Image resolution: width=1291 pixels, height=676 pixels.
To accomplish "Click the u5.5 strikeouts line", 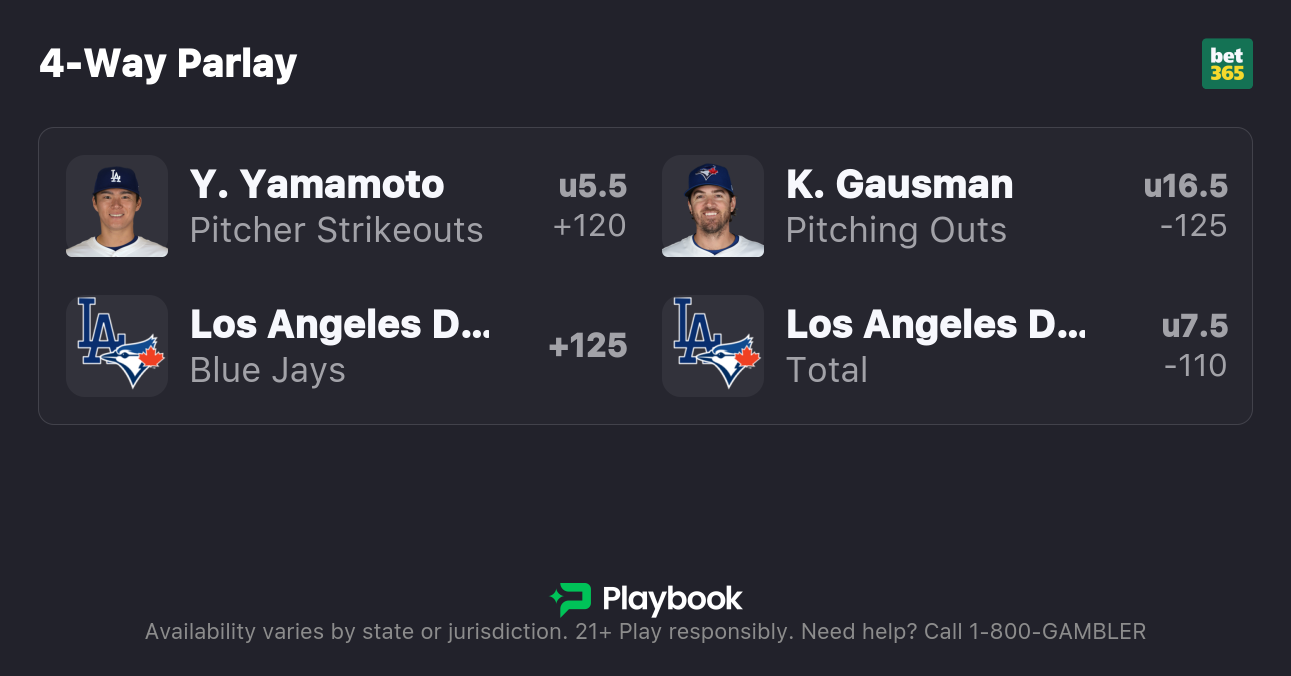I will pos(592,186).
